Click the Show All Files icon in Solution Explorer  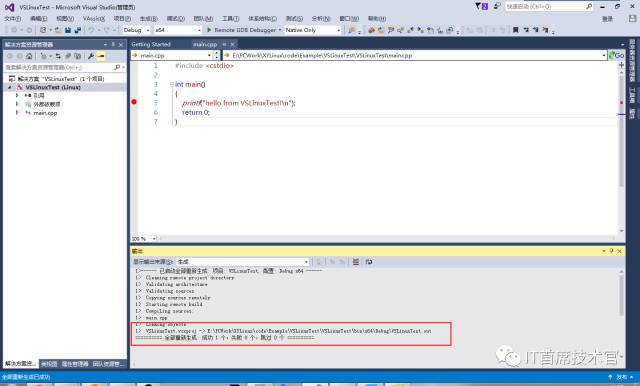(77, 56)
